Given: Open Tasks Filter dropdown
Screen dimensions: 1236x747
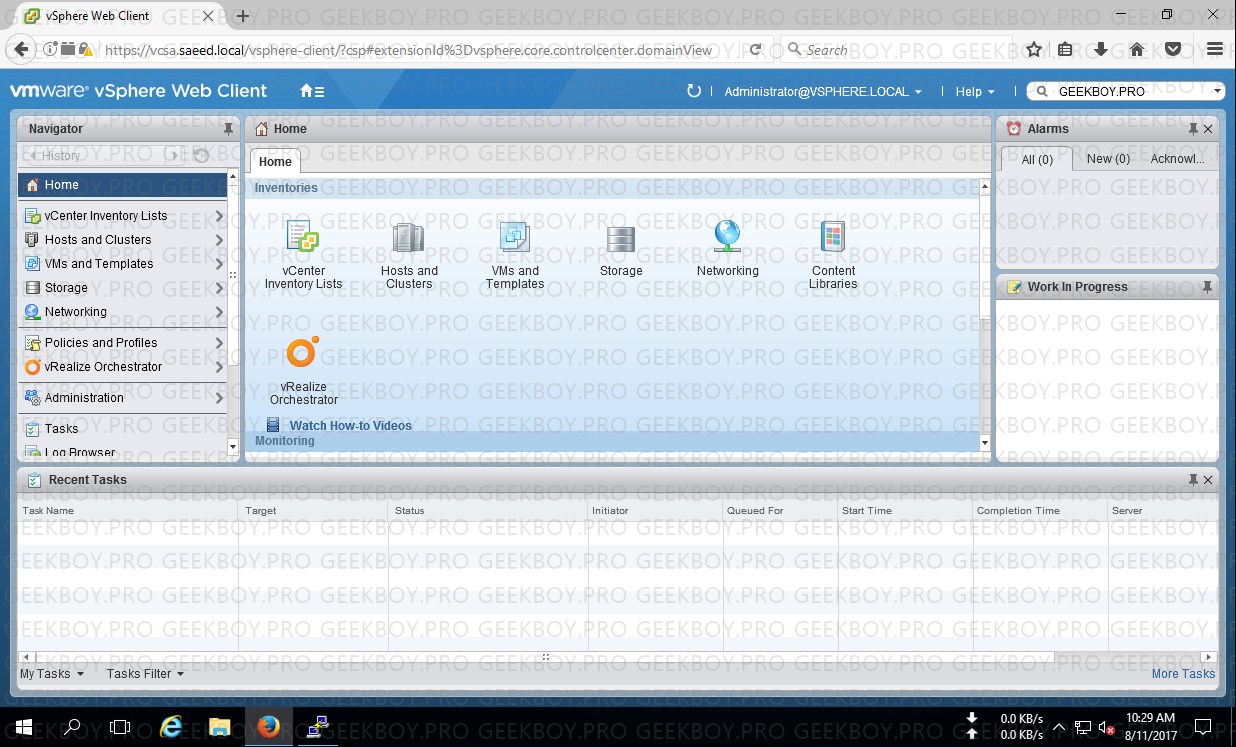Looking at the screenshot, I should pyautogui.click(x=145, y=674).
